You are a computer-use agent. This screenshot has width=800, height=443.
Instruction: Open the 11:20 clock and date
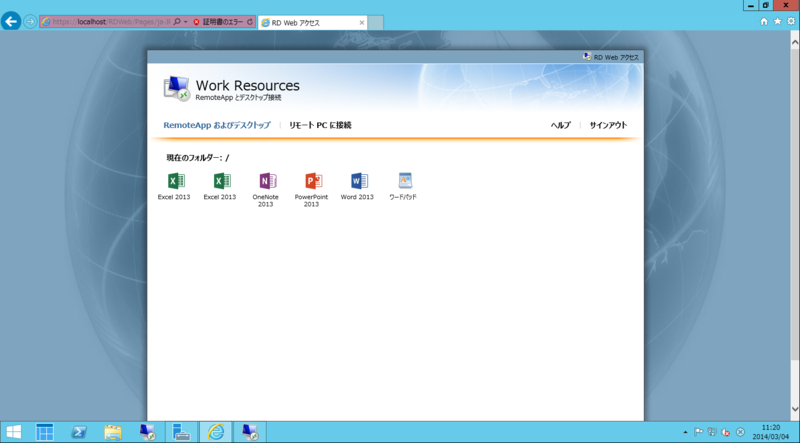[x=771, y=432]
